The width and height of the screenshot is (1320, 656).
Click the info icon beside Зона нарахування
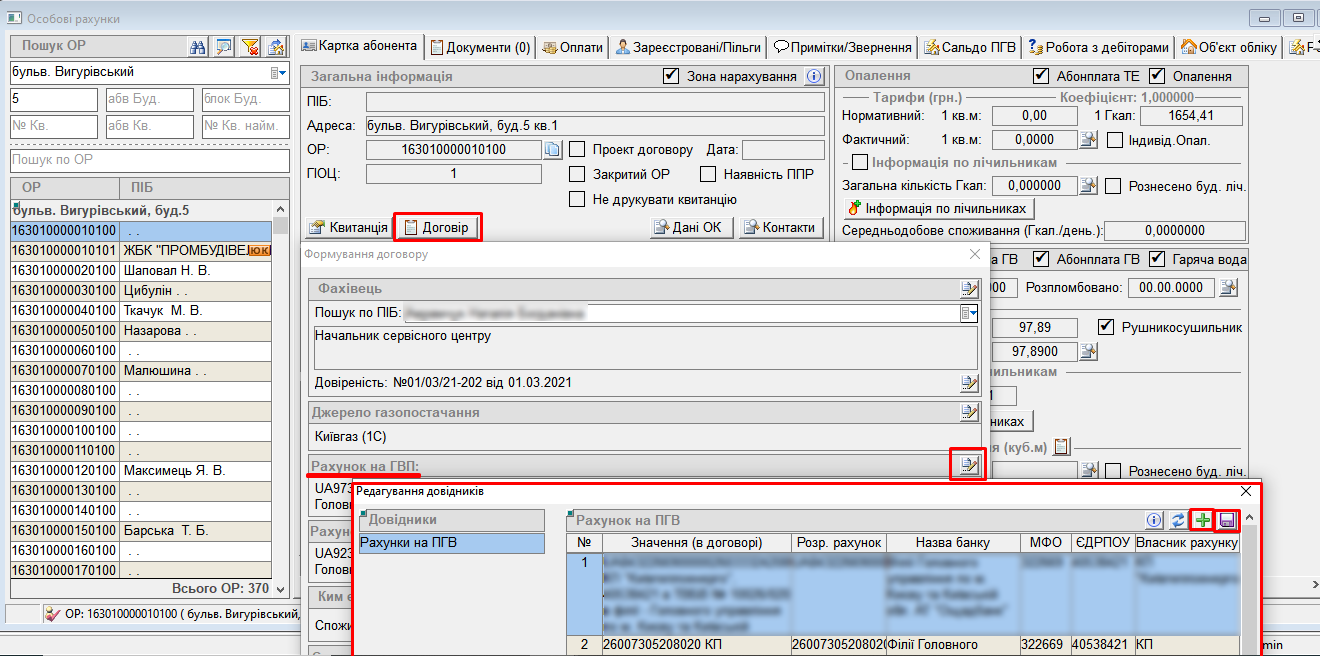[813, 76]
